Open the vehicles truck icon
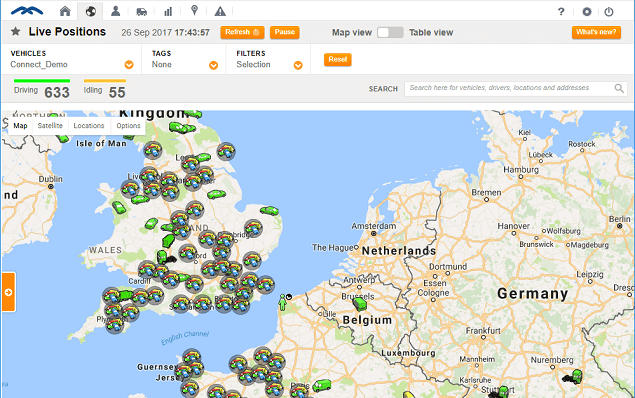The image size is (635, 398). [141, 11]
